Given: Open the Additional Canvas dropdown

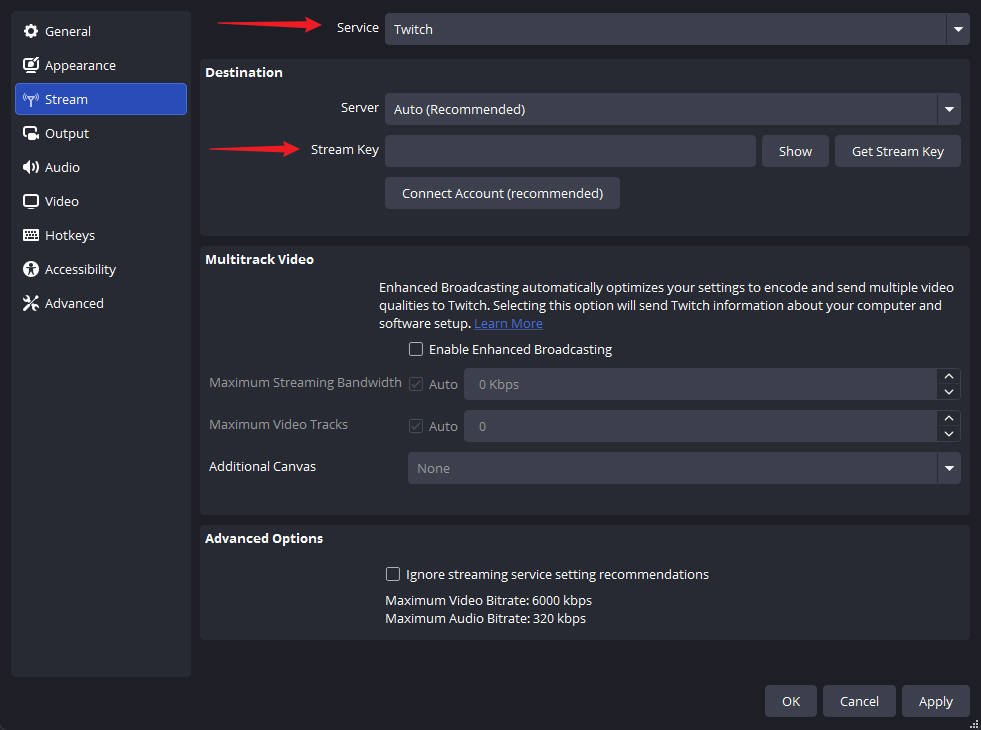Looking at the screenshot, I should click(x=684, y=469).
